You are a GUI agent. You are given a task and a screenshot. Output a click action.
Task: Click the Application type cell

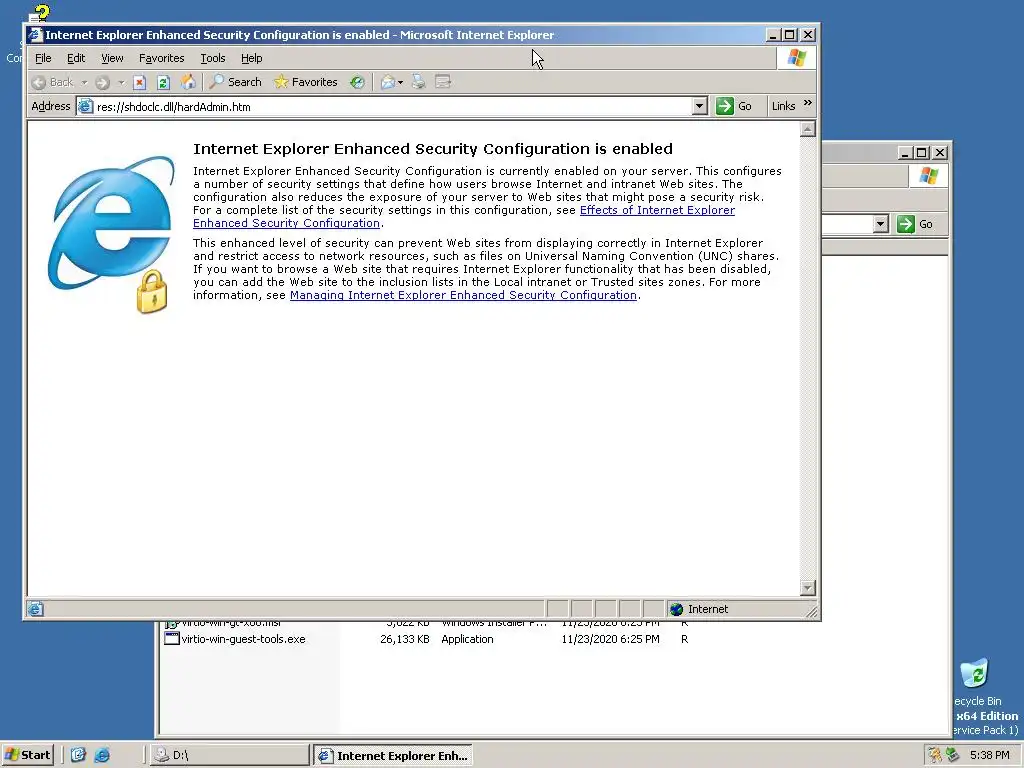click(x=467, y=639)
